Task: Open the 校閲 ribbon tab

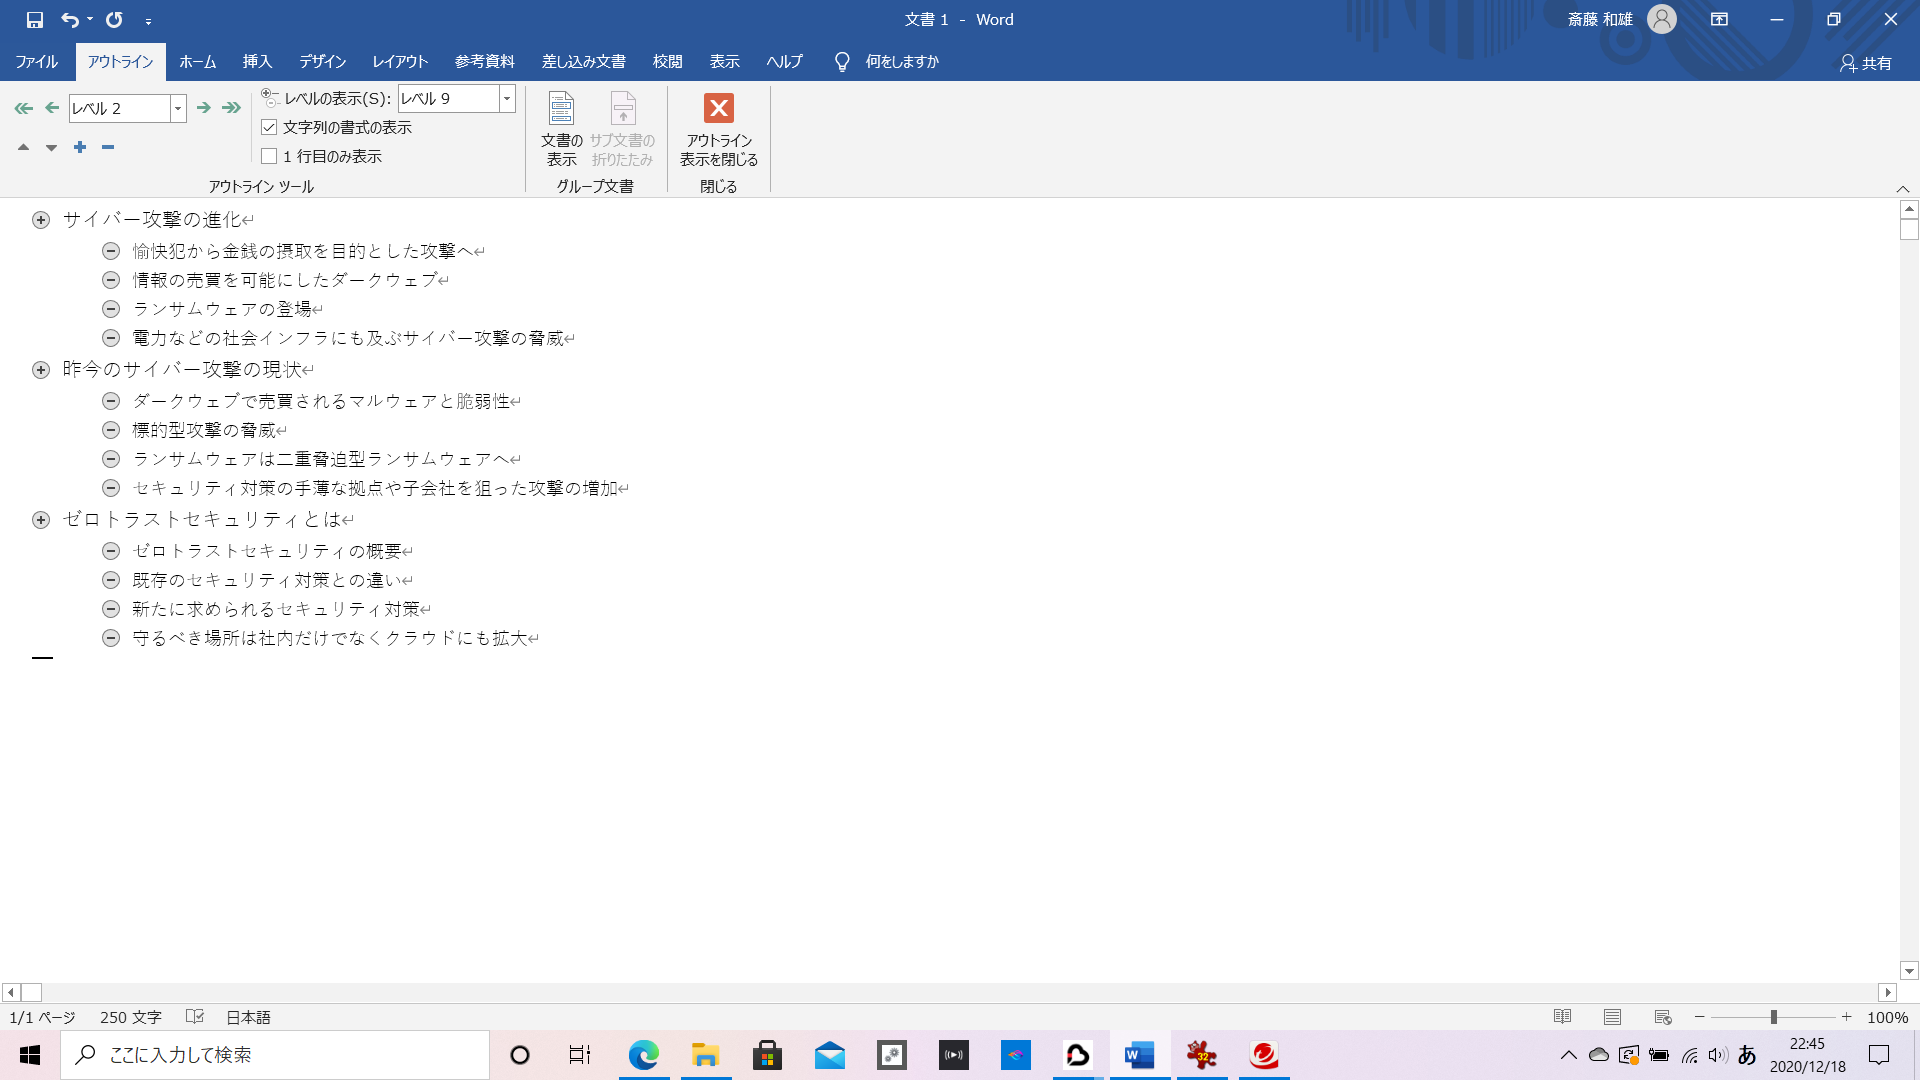Action: (668, 61)
